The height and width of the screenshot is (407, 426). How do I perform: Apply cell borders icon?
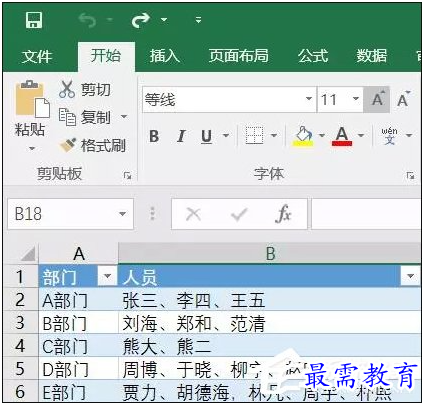(x=254, y=135)
